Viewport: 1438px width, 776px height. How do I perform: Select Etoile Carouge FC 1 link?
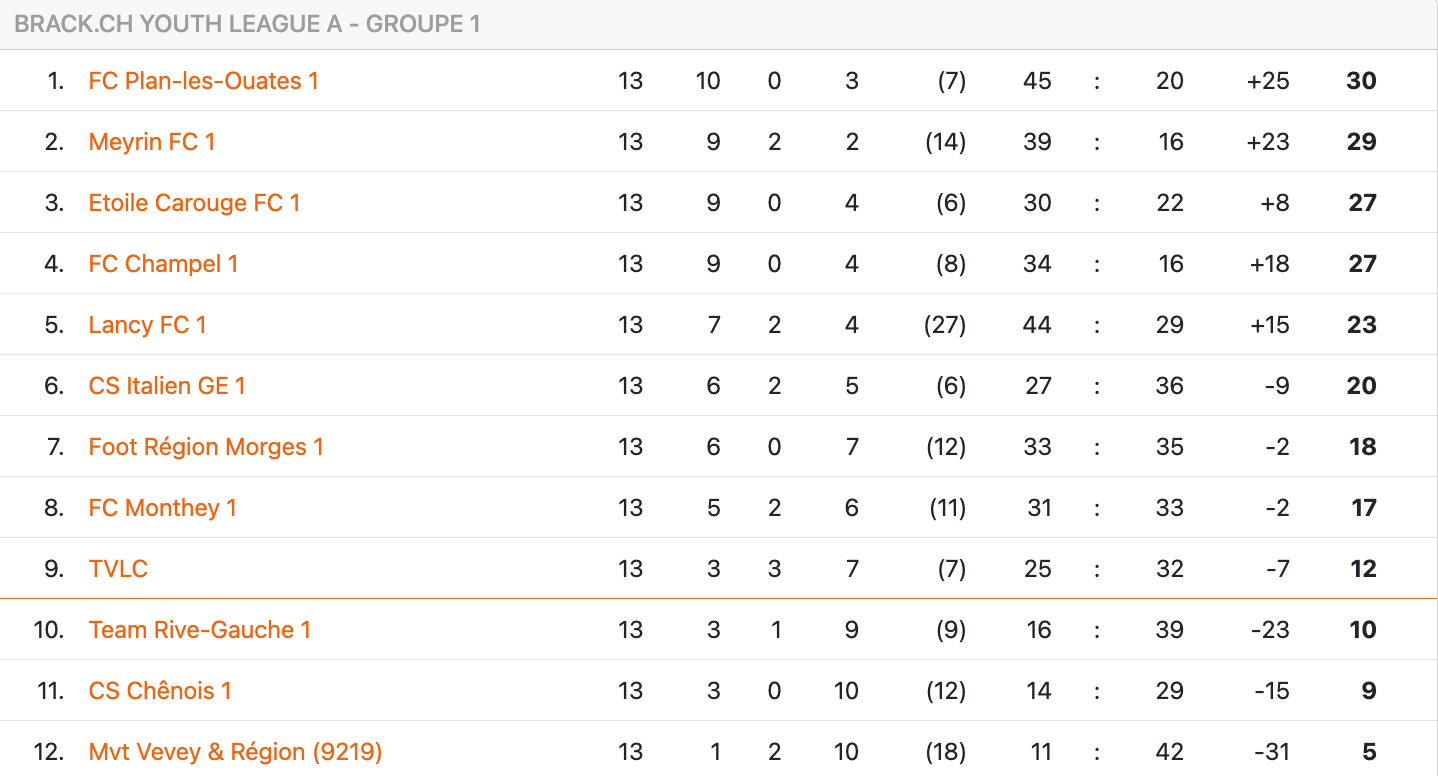(194, 203)
